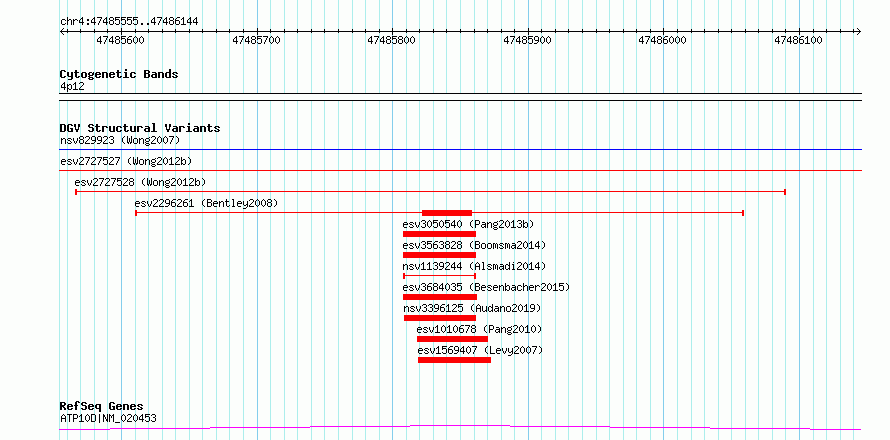The height and width of the screenshot is (440, 890).
Task: Open variant esv2296261 (Bentley2008) label
Action: pyautogui.click(x=206, y=203)
